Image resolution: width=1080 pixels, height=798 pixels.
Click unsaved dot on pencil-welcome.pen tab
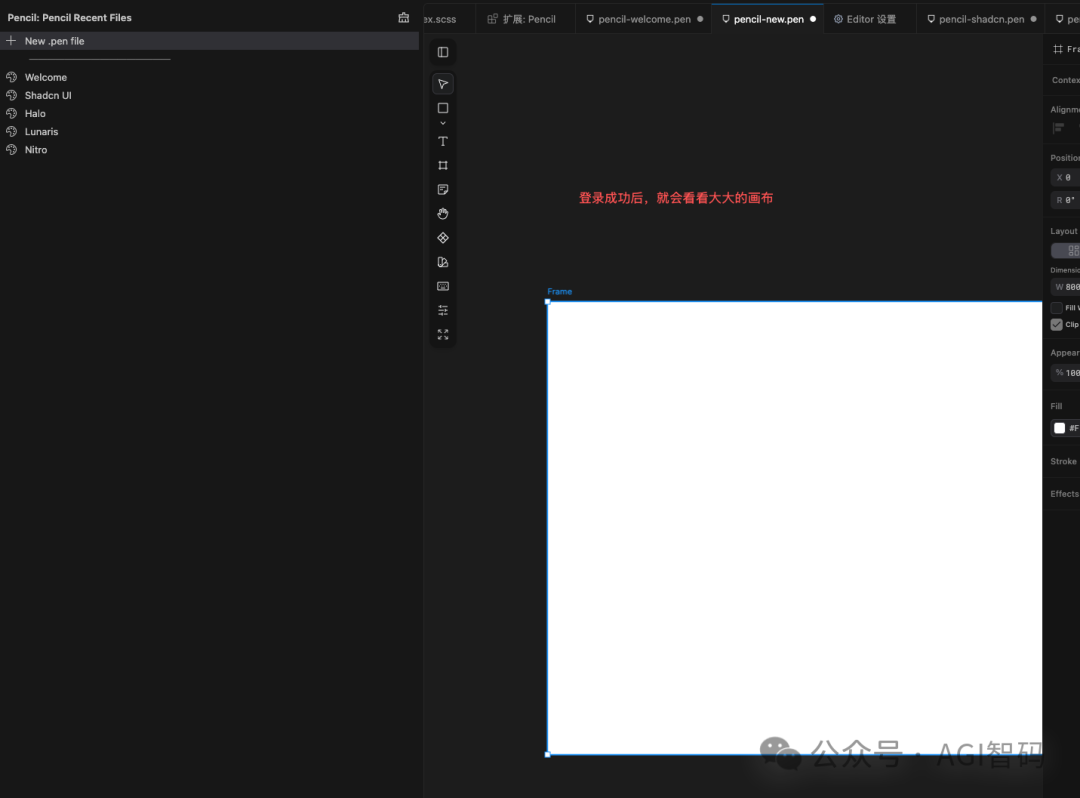coord(700,19)
